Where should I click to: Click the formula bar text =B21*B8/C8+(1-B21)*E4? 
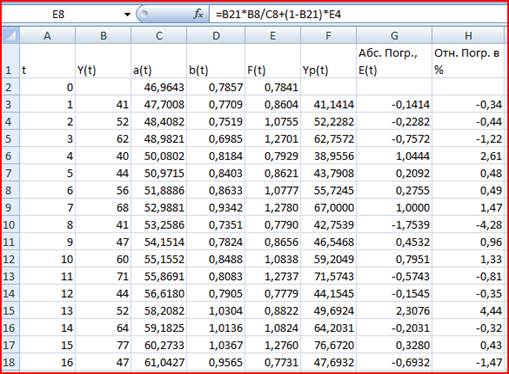click(278, 15)
